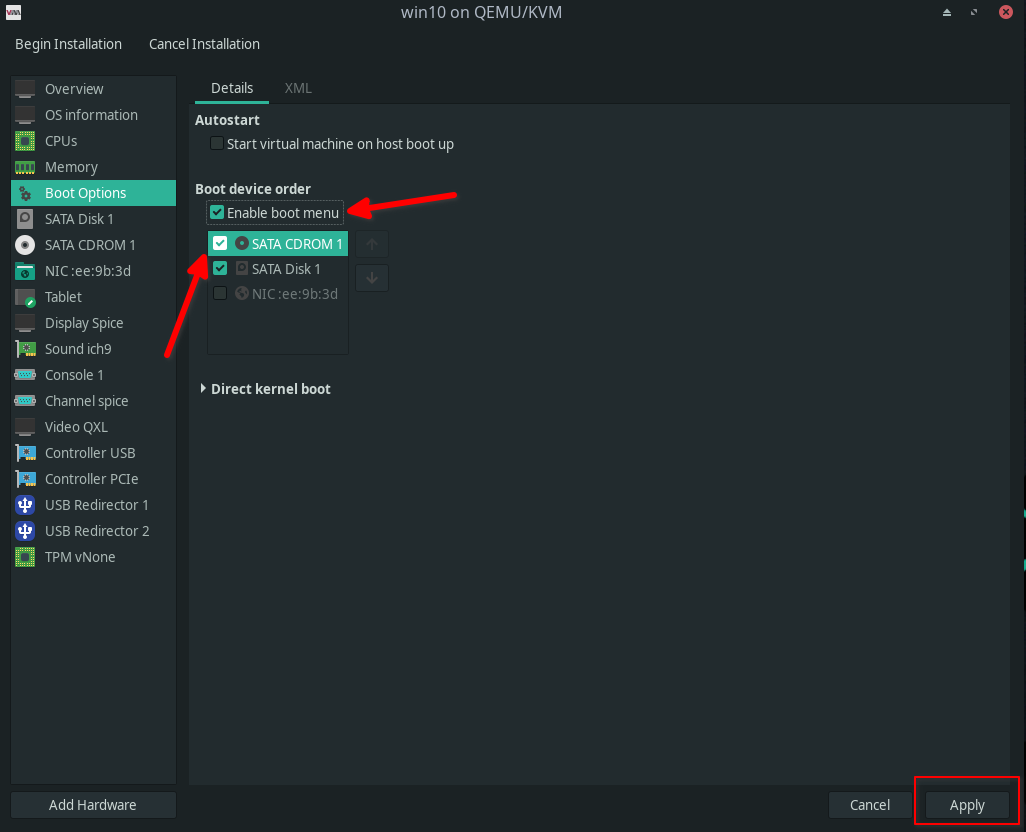The image size is (1026, 832).
Task: Click the Boot Options gears icon
Action: [25, 194]
